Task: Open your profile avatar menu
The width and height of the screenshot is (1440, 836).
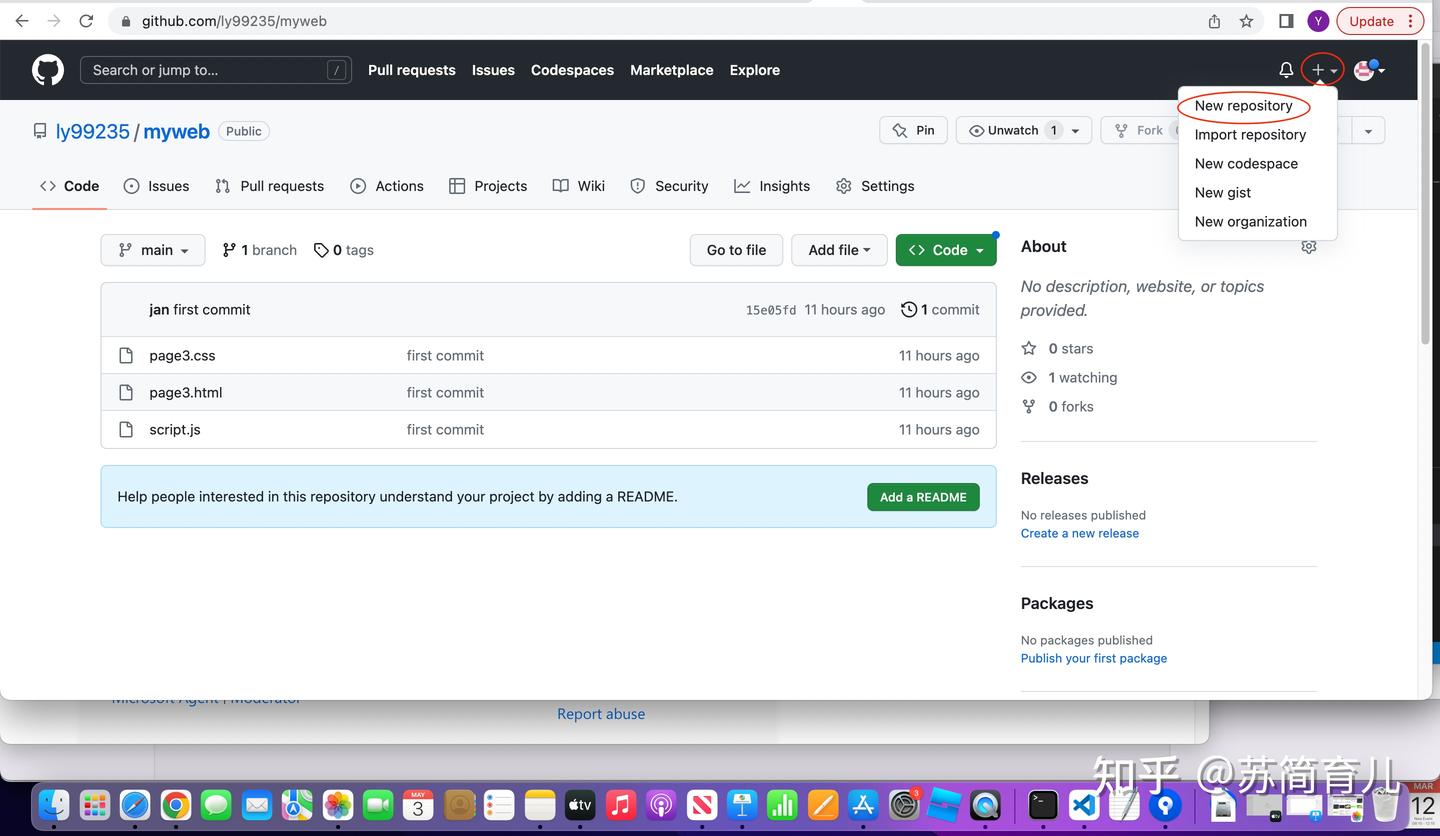Action: (x=1366, y=69)
